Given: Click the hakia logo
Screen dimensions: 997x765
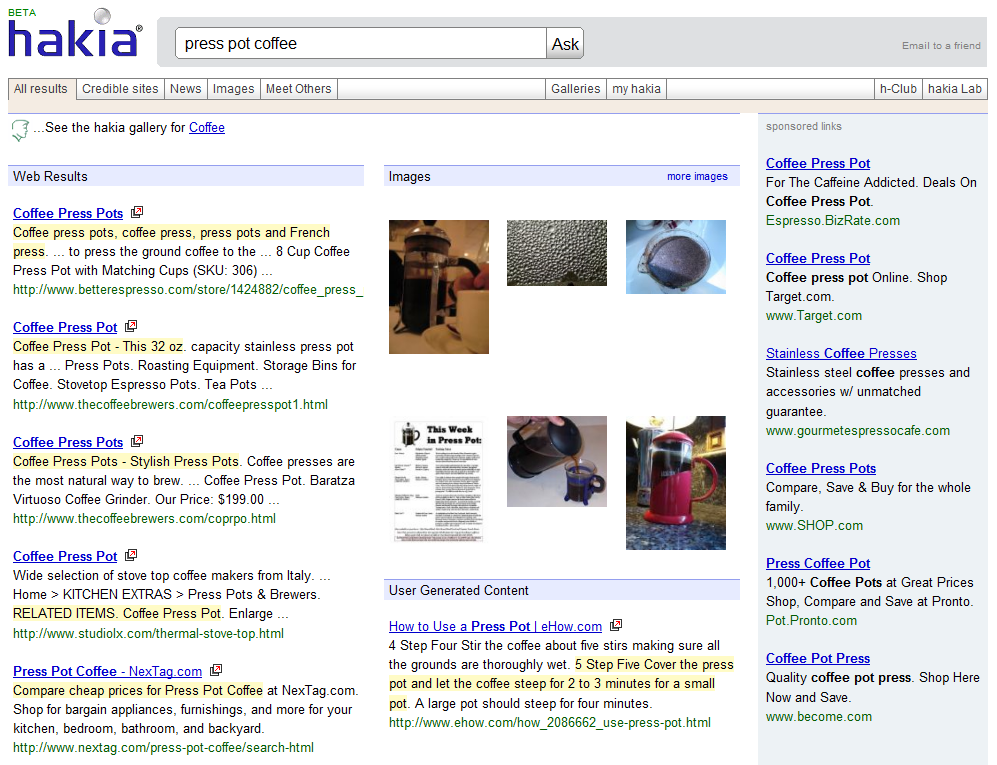Looking at the screenshot, I should tap(75, 36).
